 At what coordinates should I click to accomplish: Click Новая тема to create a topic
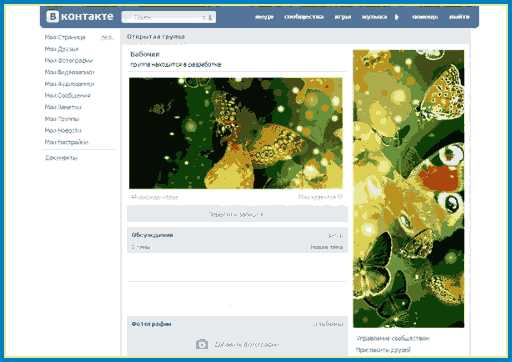point(327,247)
